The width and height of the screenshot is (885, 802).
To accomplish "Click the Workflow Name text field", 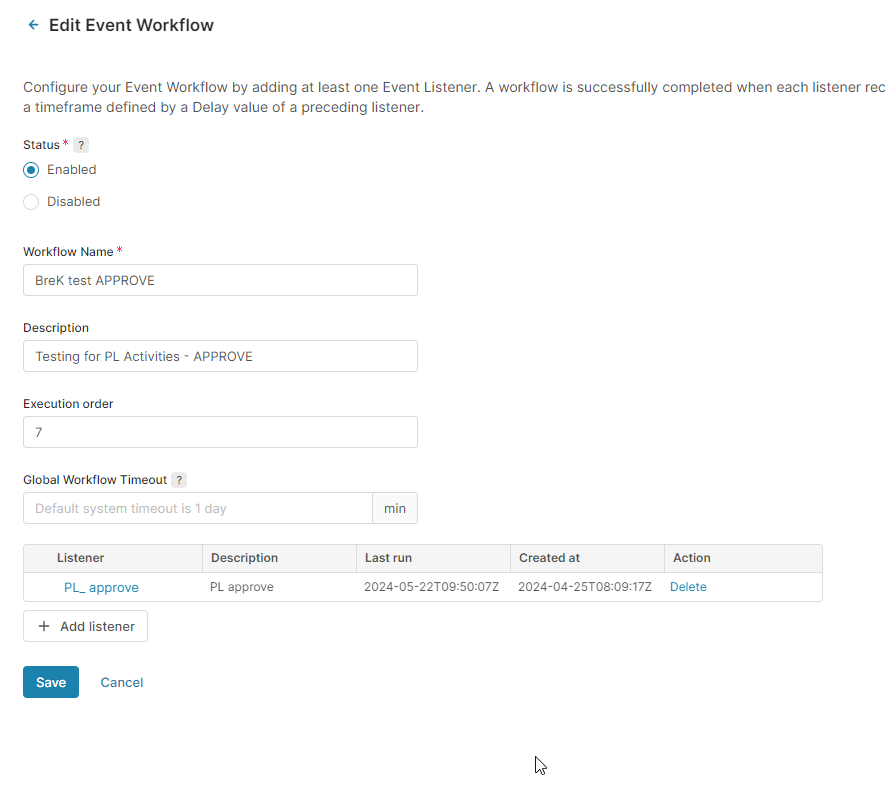I will pos(220,280).
